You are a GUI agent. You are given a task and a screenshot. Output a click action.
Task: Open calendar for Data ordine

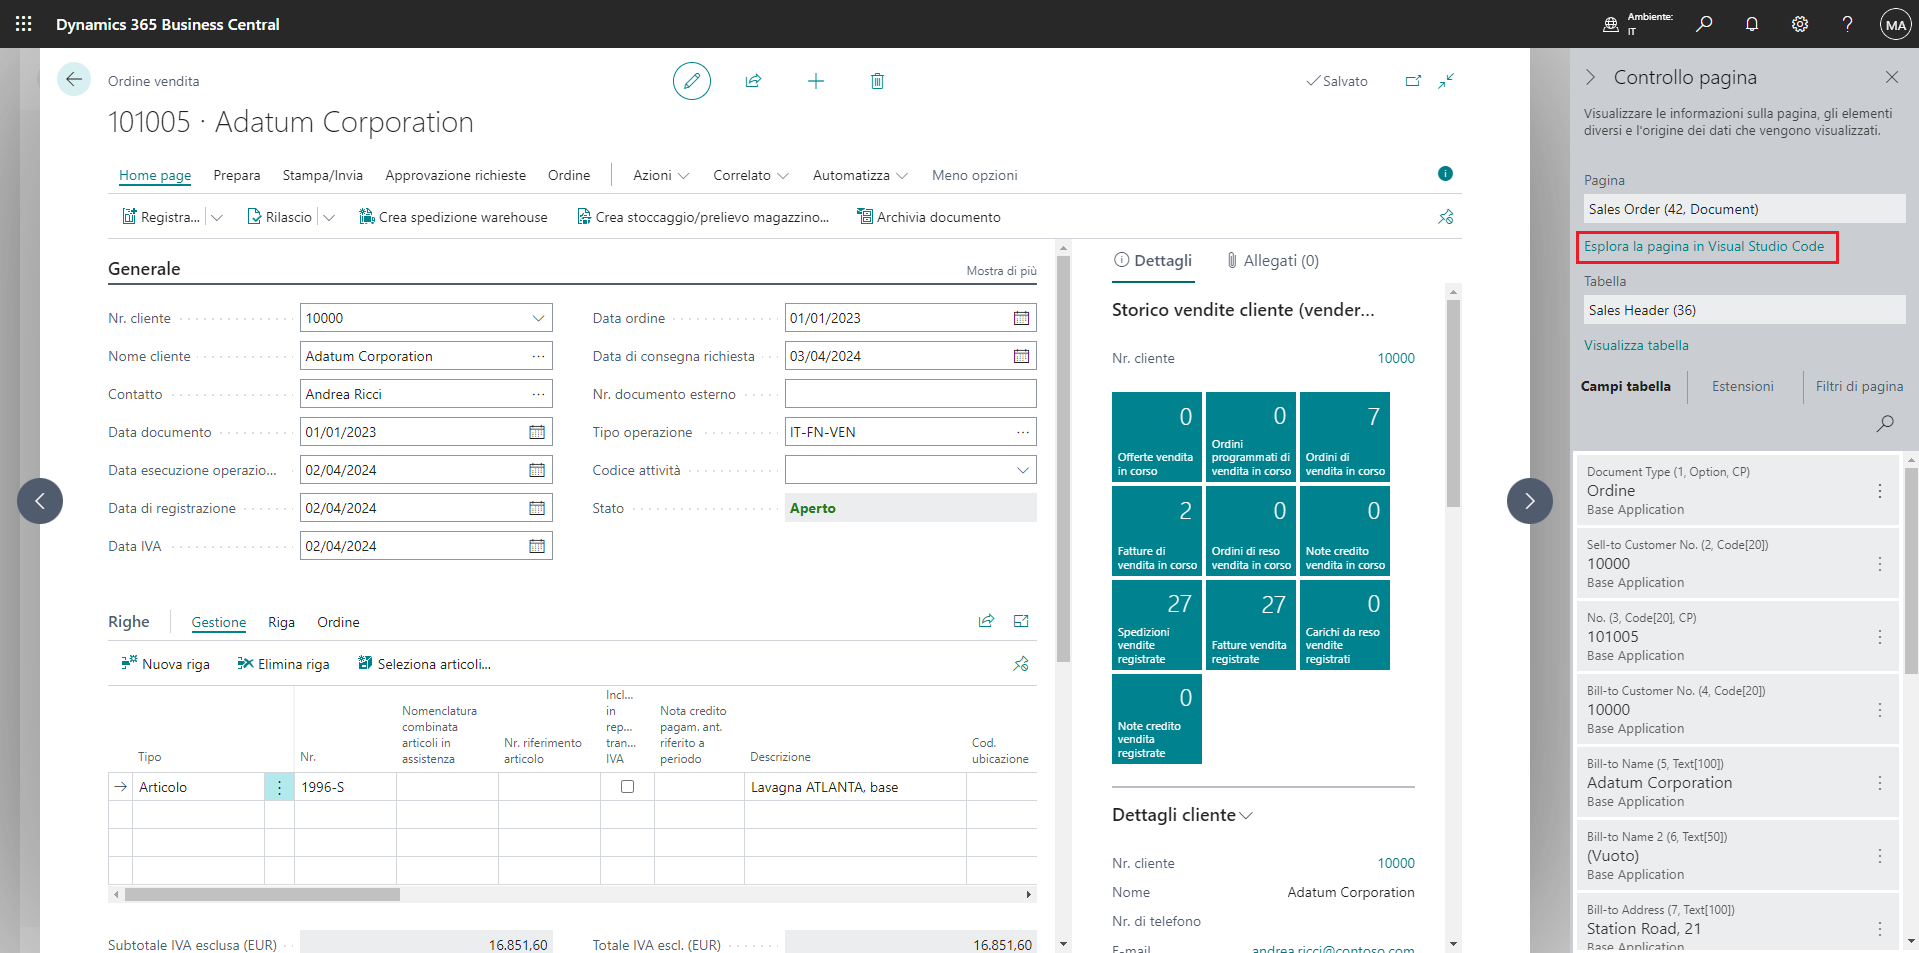point(1021,318)
